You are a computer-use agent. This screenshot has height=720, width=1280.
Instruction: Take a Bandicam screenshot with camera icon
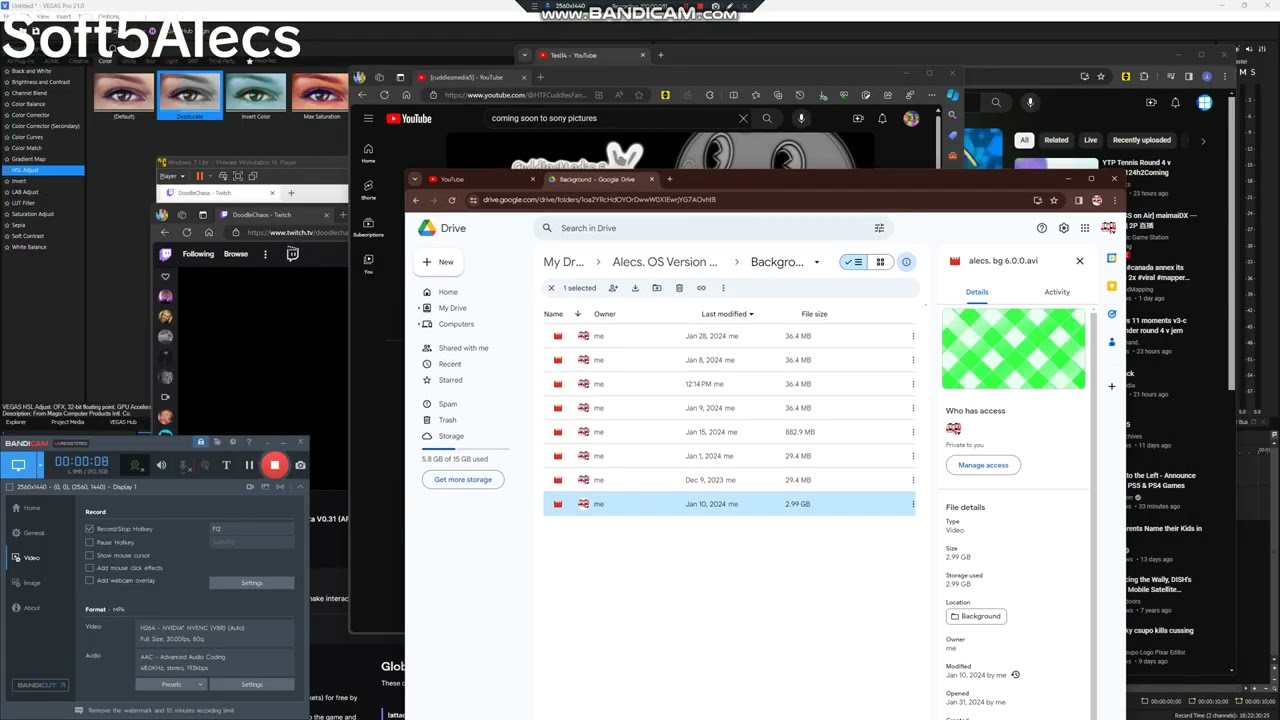(300, 465)
